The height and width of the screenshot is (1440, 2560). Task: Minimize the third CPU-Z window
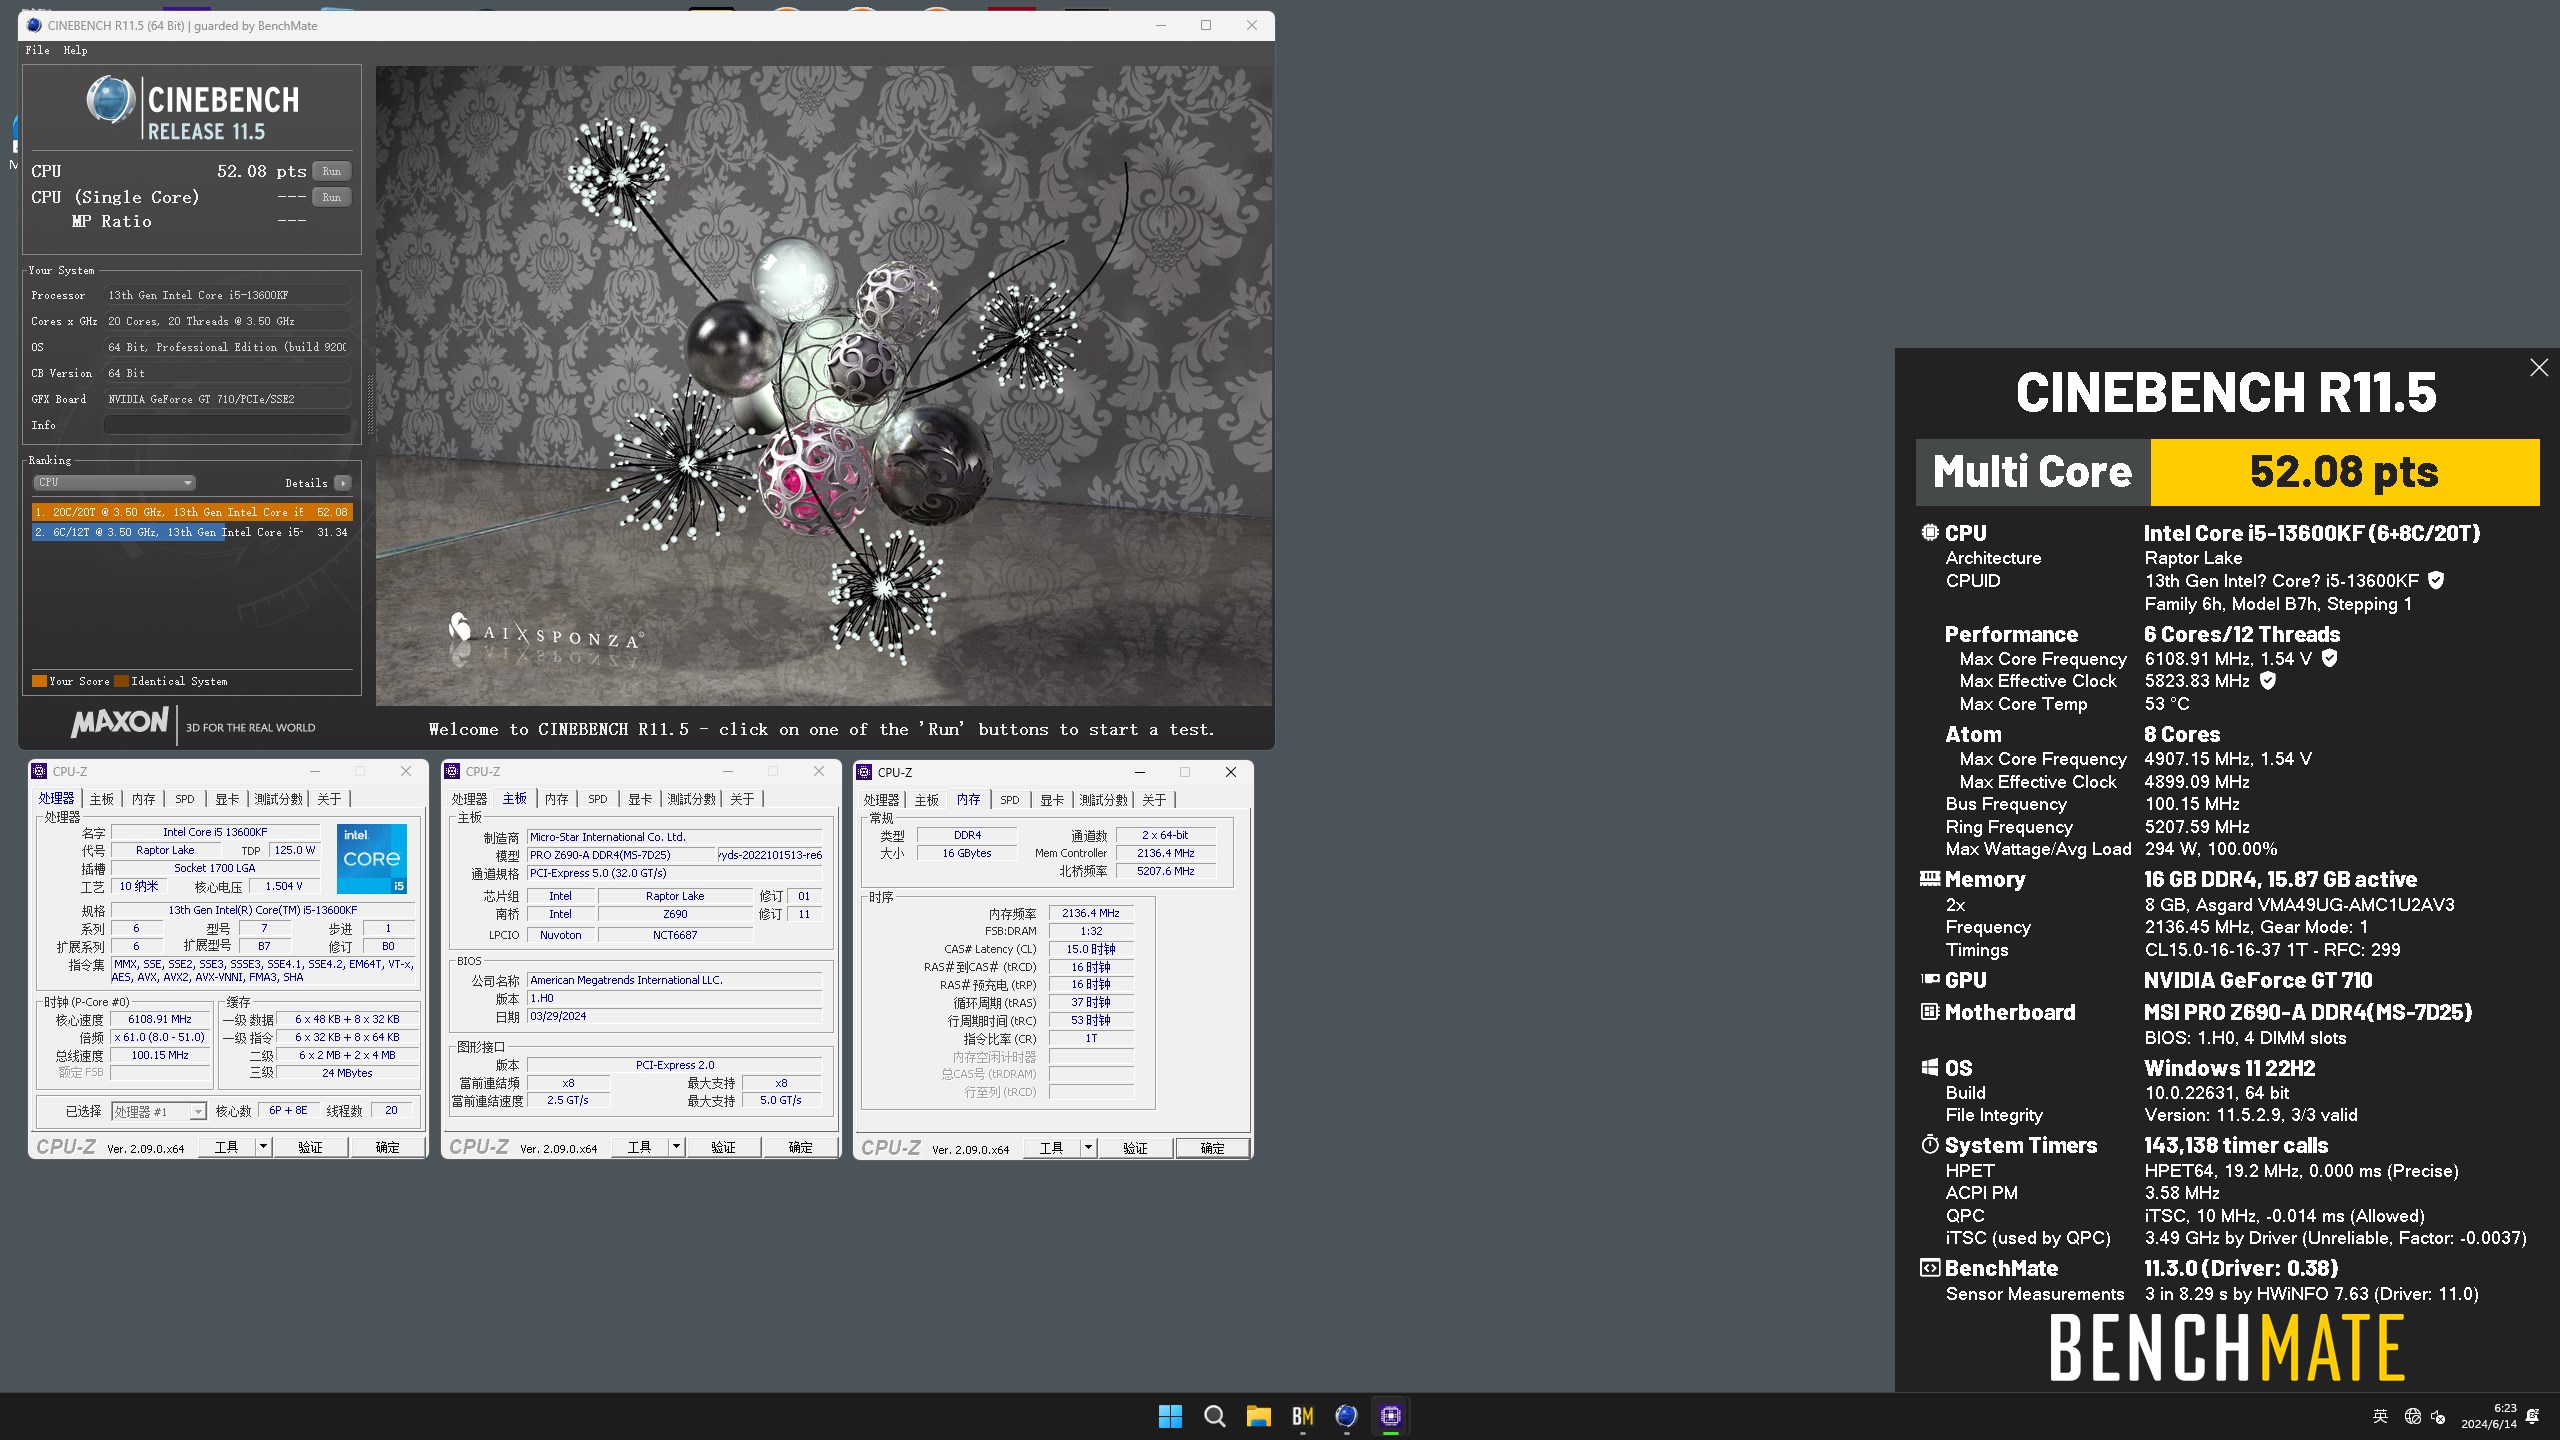tap(1139, 772)
